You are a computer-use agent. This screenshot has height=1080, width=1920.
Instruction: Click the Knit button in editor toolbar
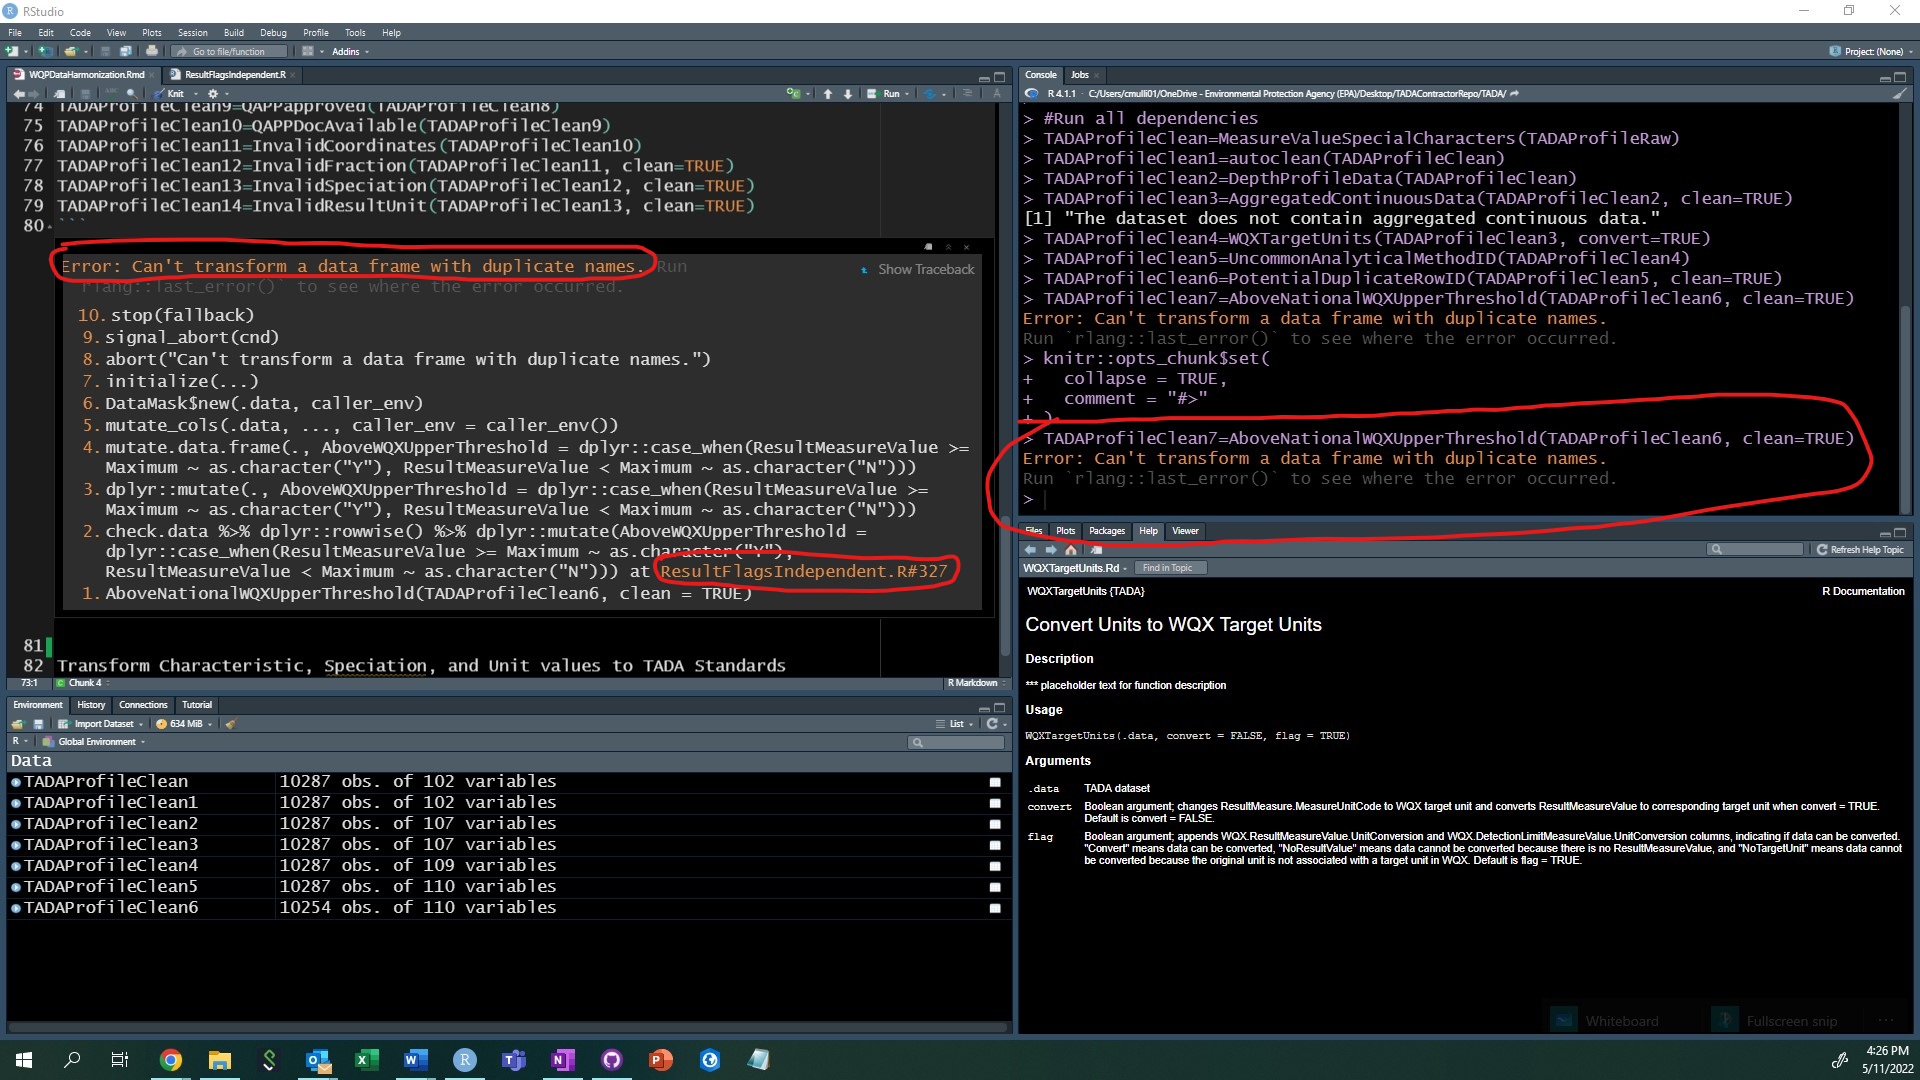[169, 94]
